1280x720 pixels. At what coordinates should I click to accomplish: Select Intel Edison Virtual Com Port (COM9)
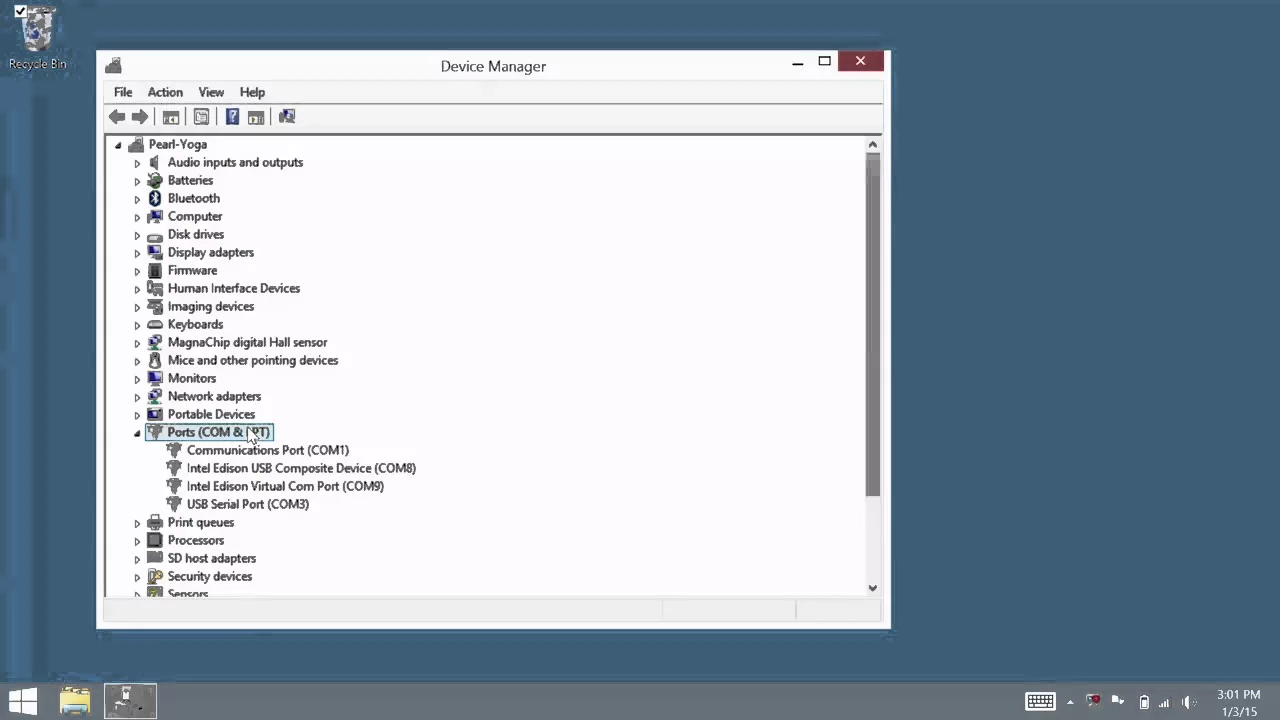pyautogui.click(x=285, y=486)
